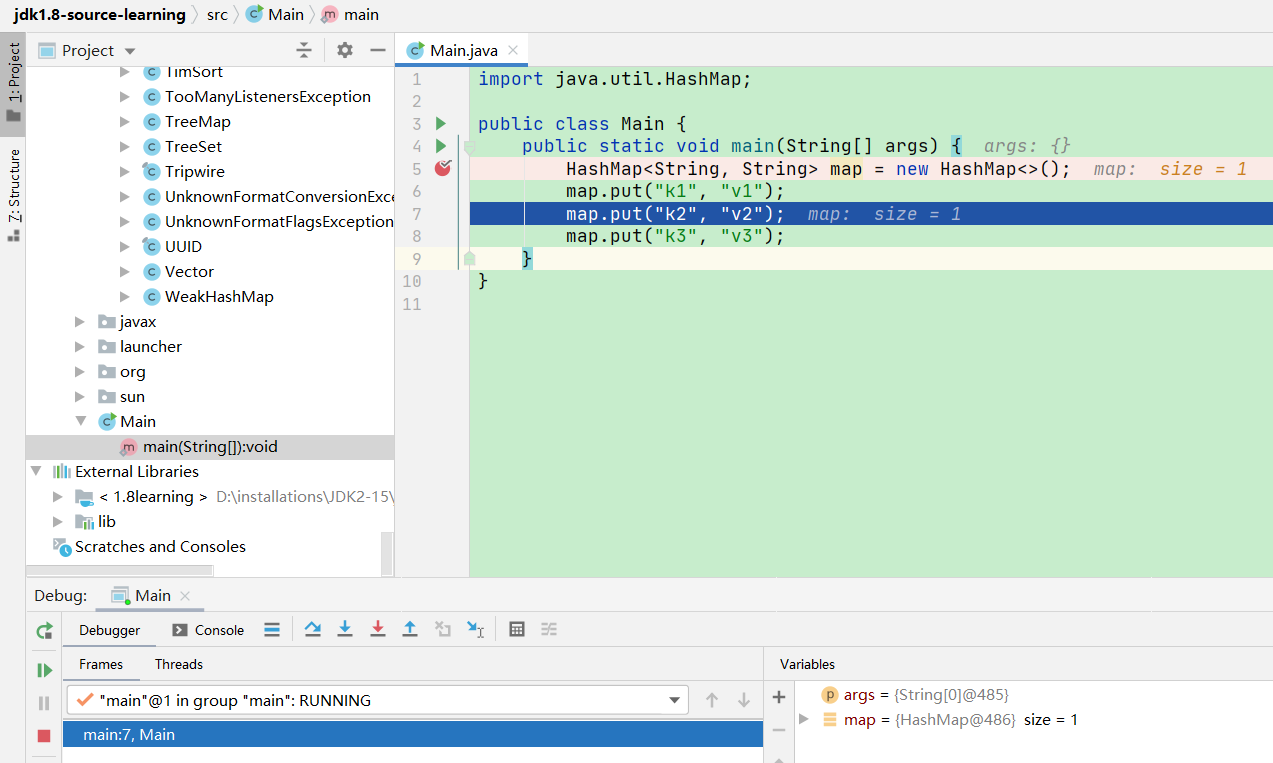1273x763 pixels.
Task: Click the Rerun Main debug icon
Action: tap(44, 631)
